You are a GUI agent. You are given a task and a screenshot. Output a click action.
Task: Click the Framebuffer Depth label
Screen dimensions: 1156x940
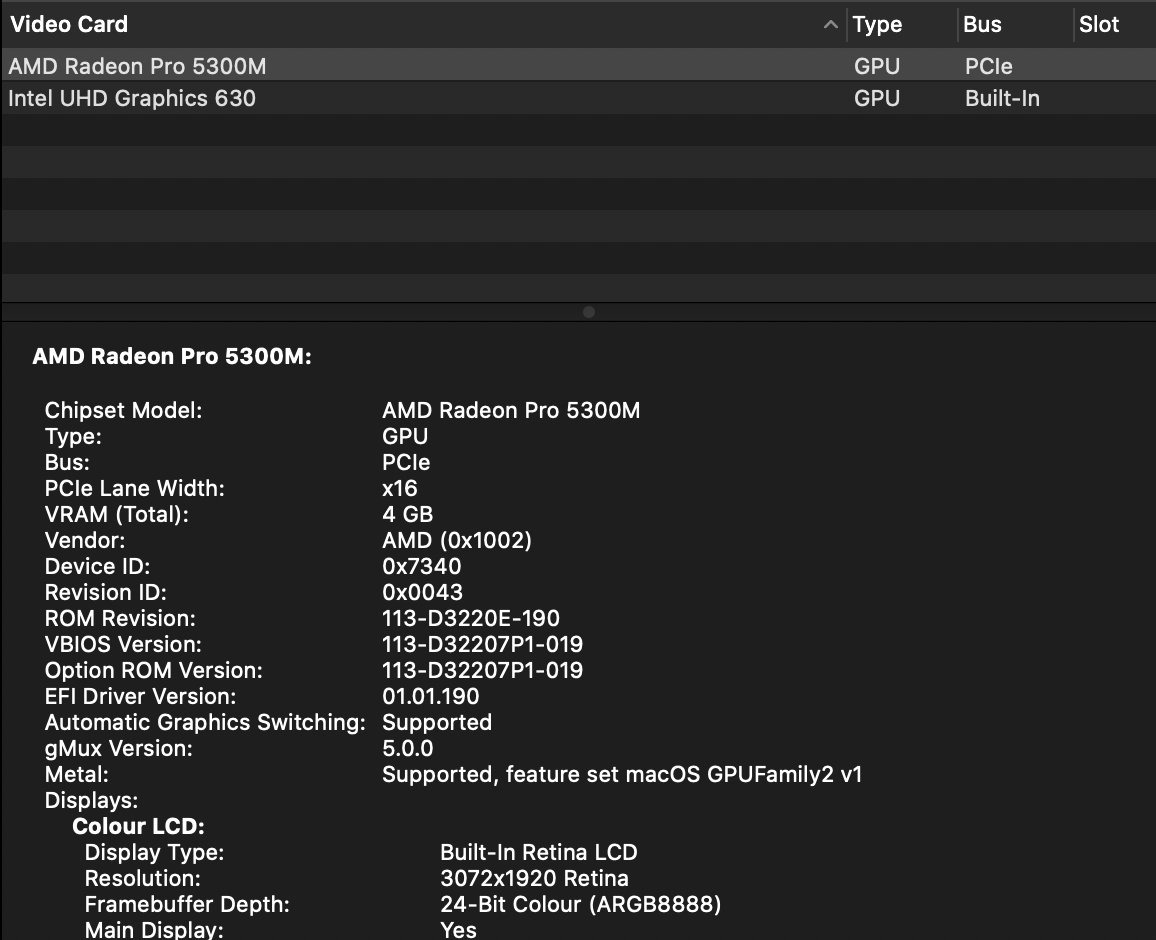[x=187, y=905]
